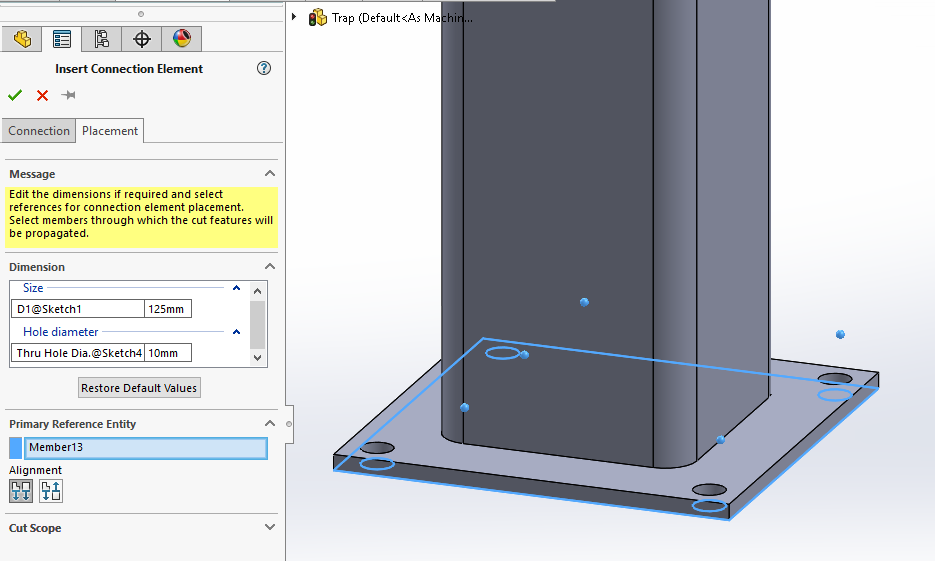The image size is (935, 561).
Task: Choose the first alignment option icon
Action: coord(21,491)
